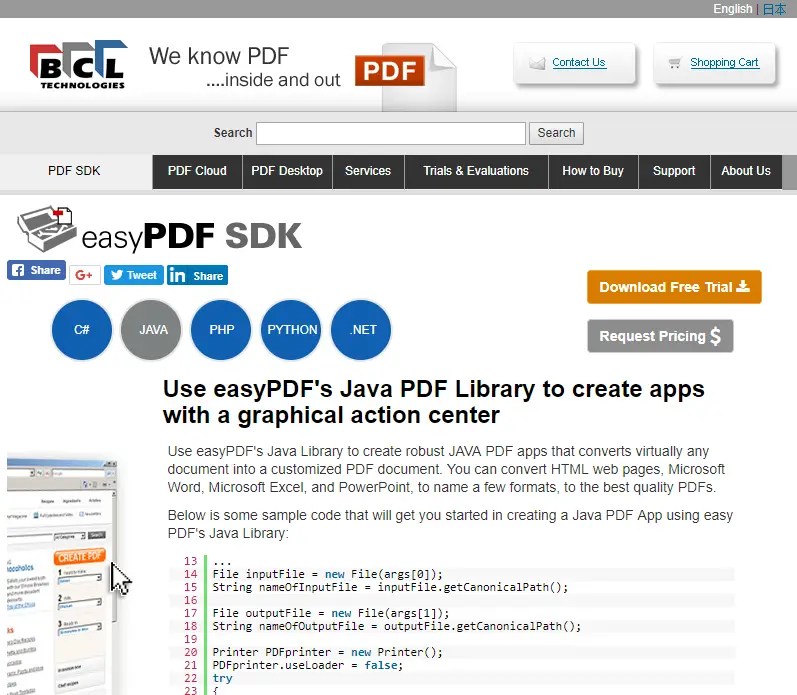
Task: Switch language to English
Action: tap(732, 9)
